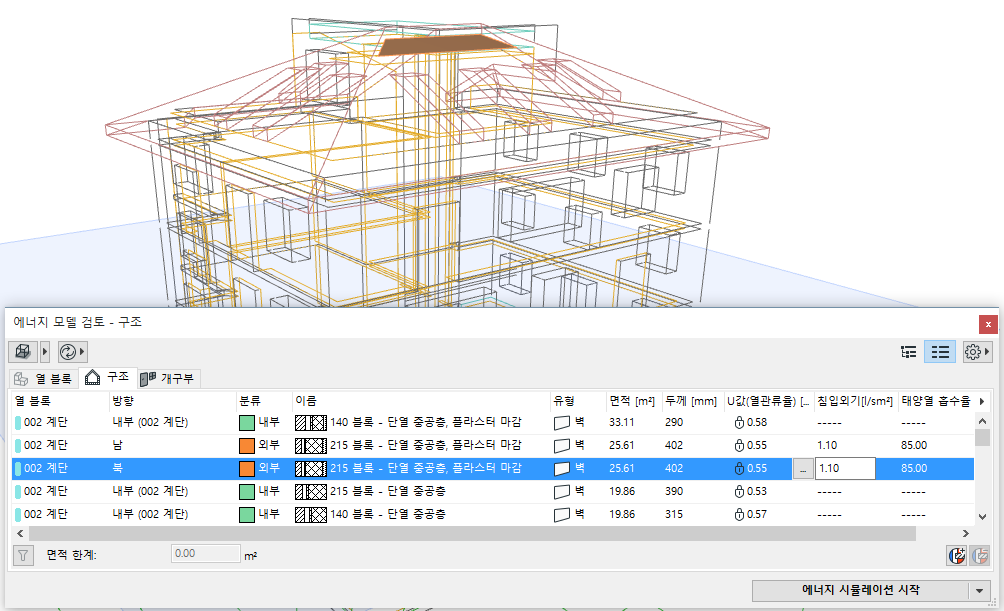Click the wall type icon in the 33.11 row
Image resolution: width=1004 pixels, height=611 pixels.
click(562, 423)
